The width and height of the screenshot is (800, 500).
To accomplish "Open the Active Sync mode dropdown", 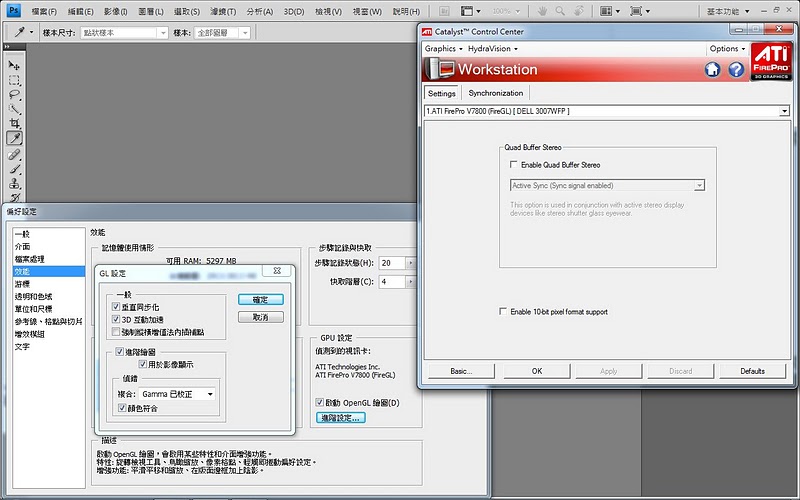I will point(607,185).
